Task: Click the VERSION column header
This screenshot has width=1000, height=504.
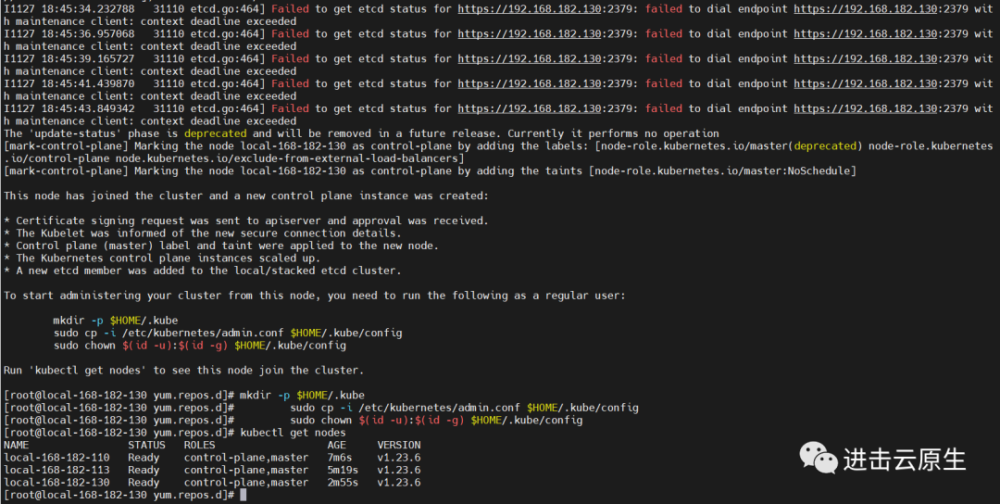Action: [x=399, y=445]
